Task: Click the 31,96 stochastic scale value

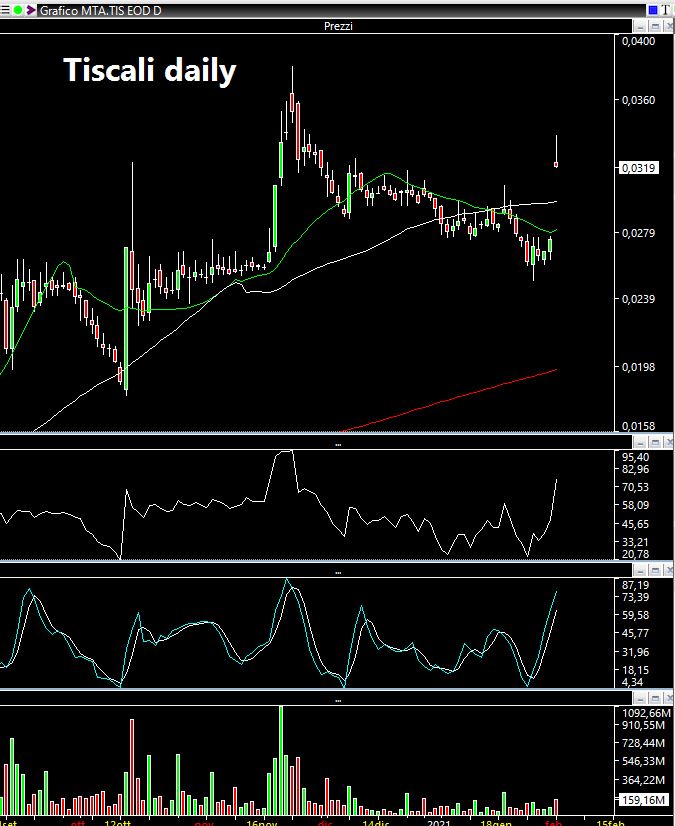Action: pos(635,652)
